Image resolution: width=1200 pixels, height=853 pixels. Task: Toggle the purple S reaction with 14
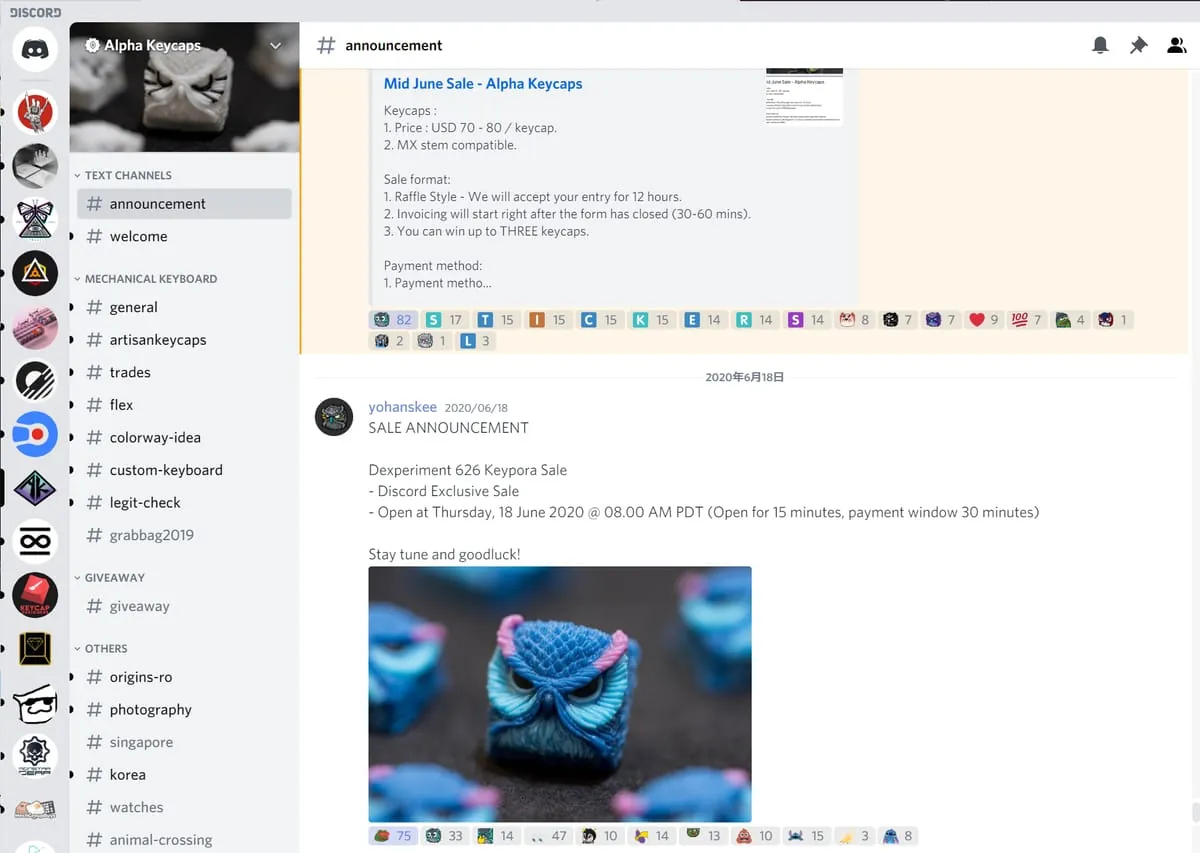(x=806, y=320)
